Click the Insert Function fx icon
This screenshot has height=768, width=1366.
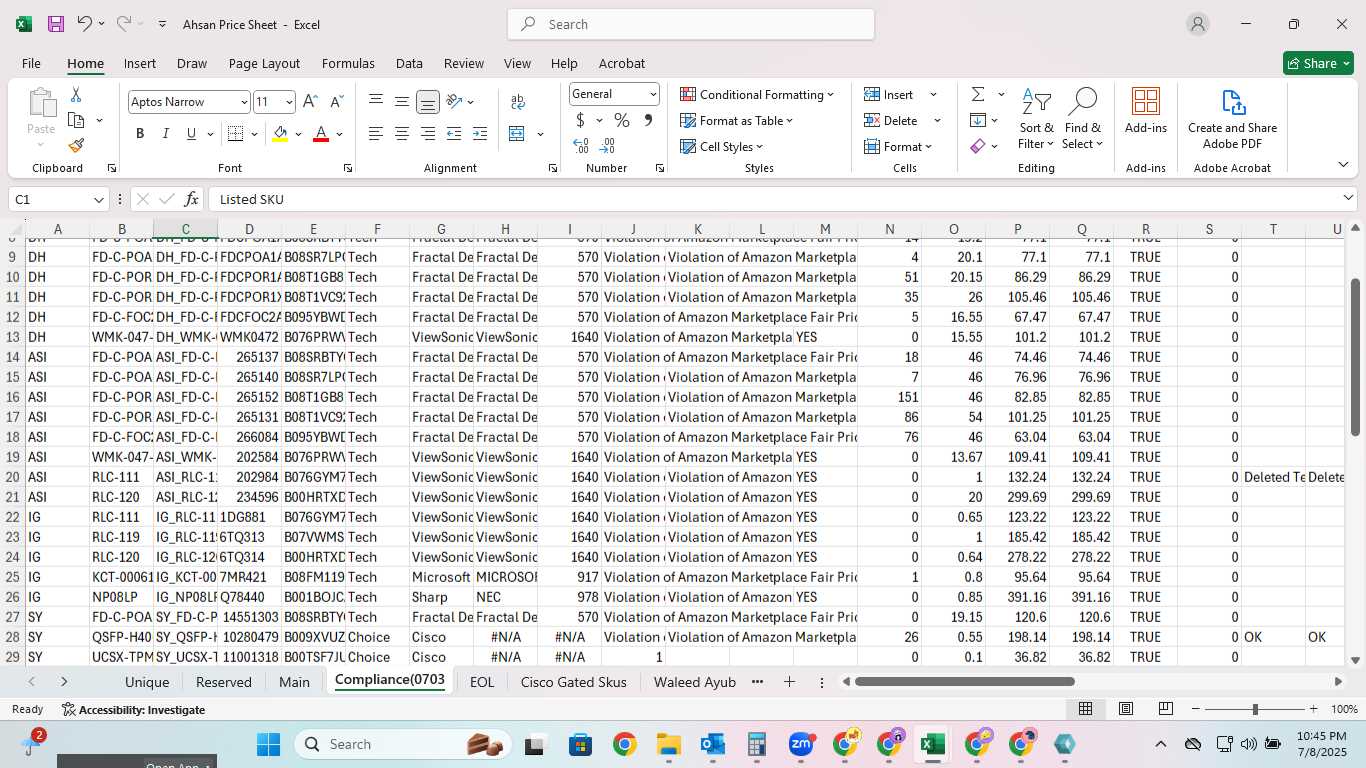pos(192,199)
